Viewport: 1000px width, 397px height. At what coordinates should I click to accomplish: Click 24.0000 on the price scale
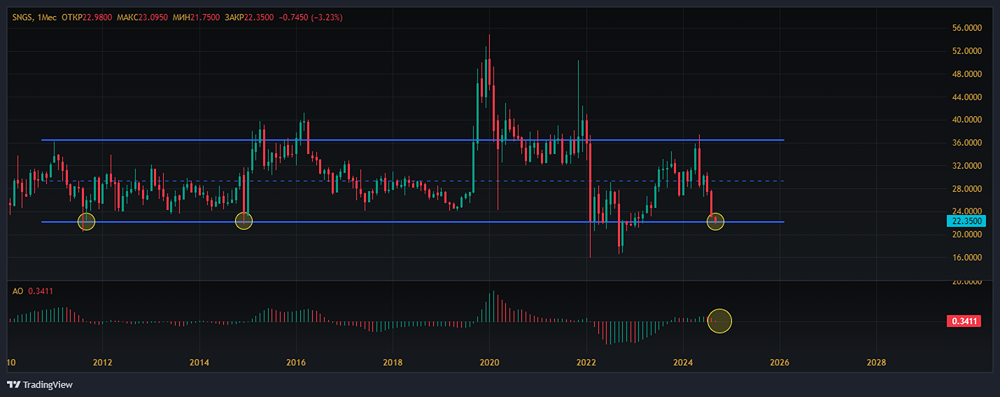click(966, 211)
